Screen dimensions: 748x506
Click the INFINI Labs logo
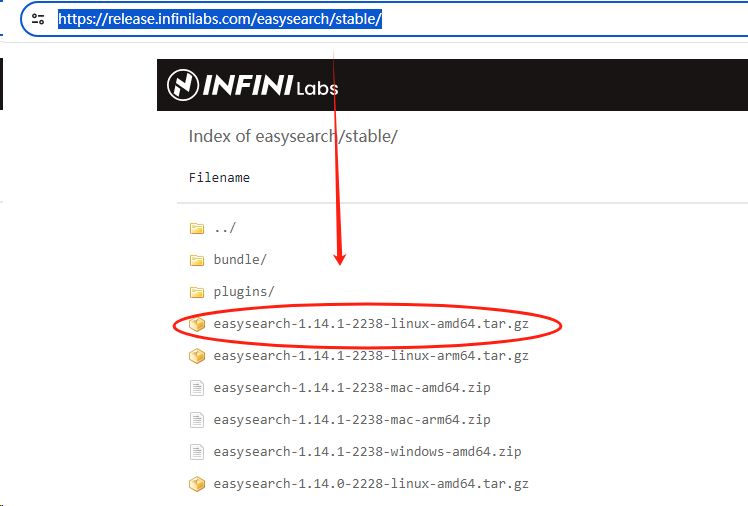[253, 85]
